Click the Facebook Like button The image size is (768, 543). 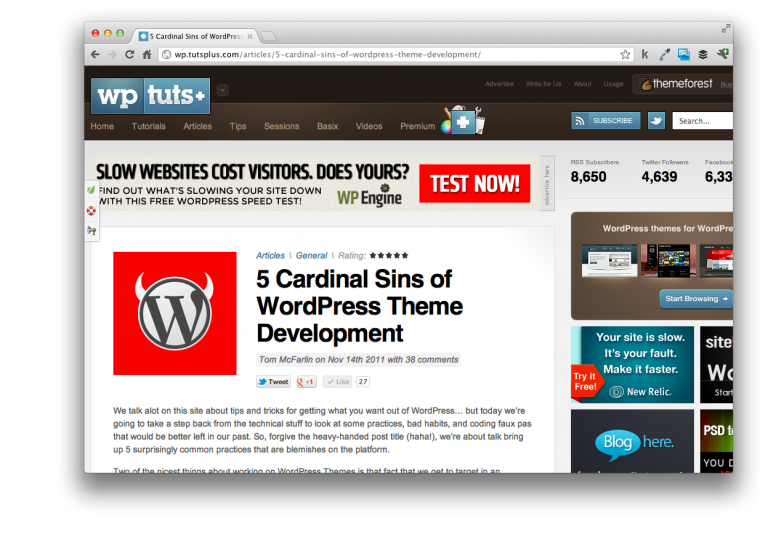(x=337, y=382)
